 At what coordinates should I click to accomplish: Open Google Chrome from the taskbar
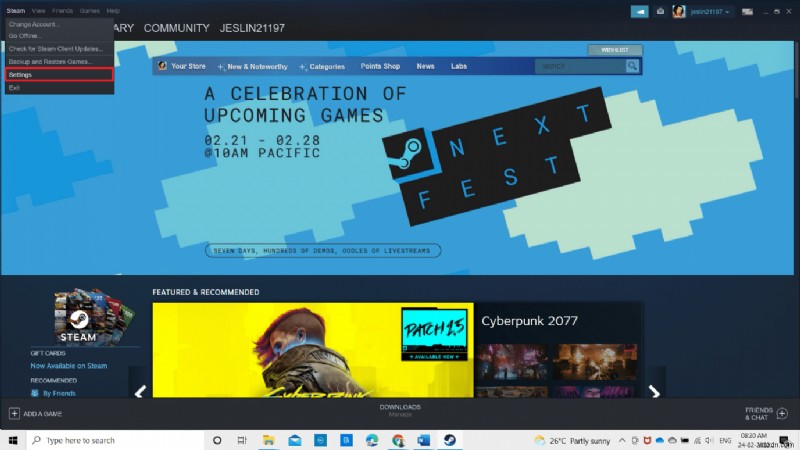tap(398, 440)
